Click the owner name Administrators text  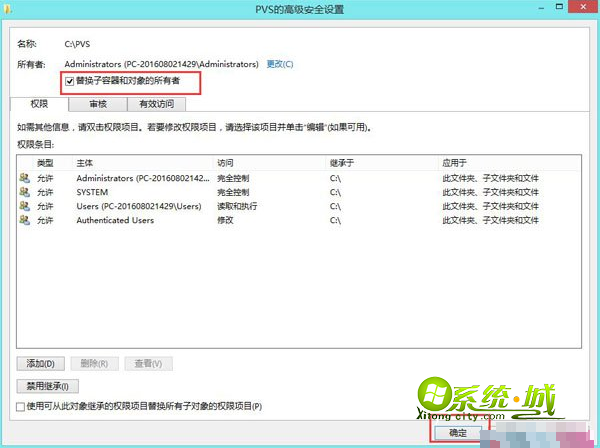161,64
